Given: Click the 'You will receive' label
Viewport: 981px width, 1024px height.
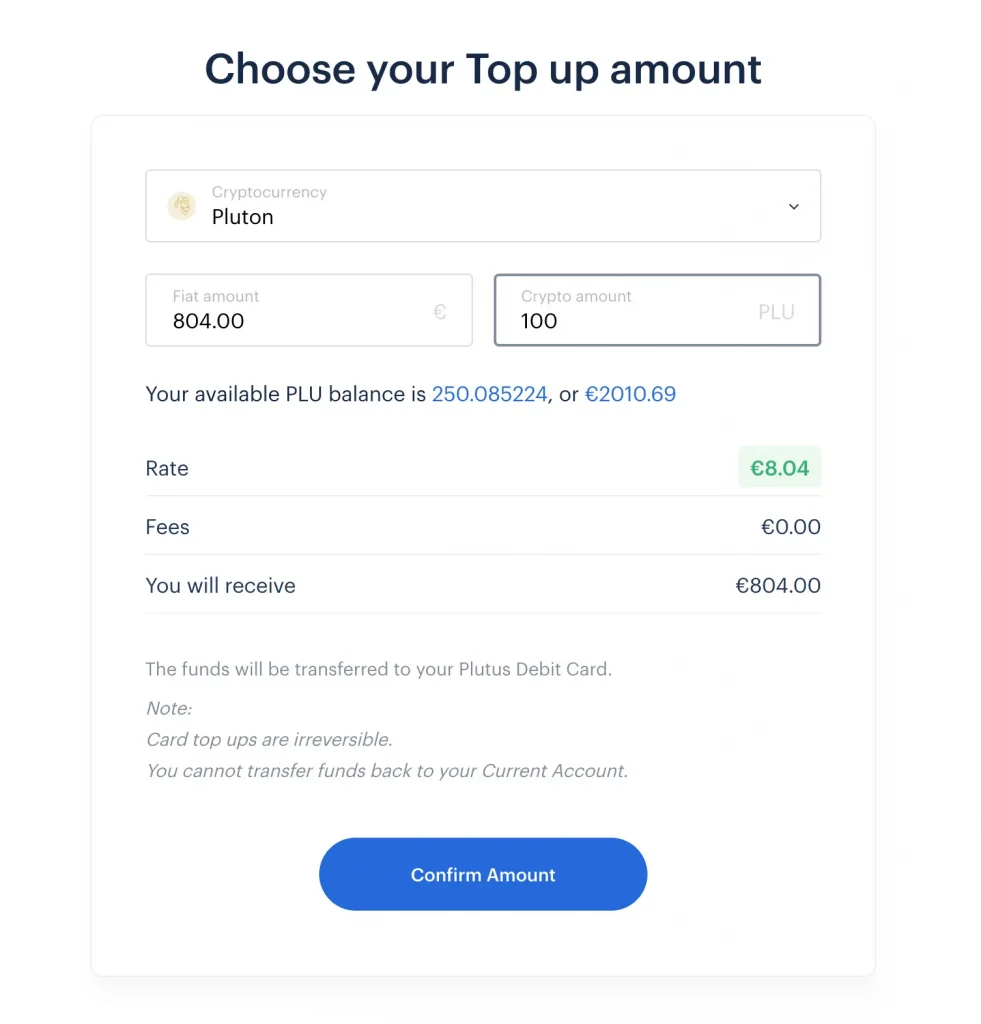Looking at the screenshot, I should coord(221,586).
